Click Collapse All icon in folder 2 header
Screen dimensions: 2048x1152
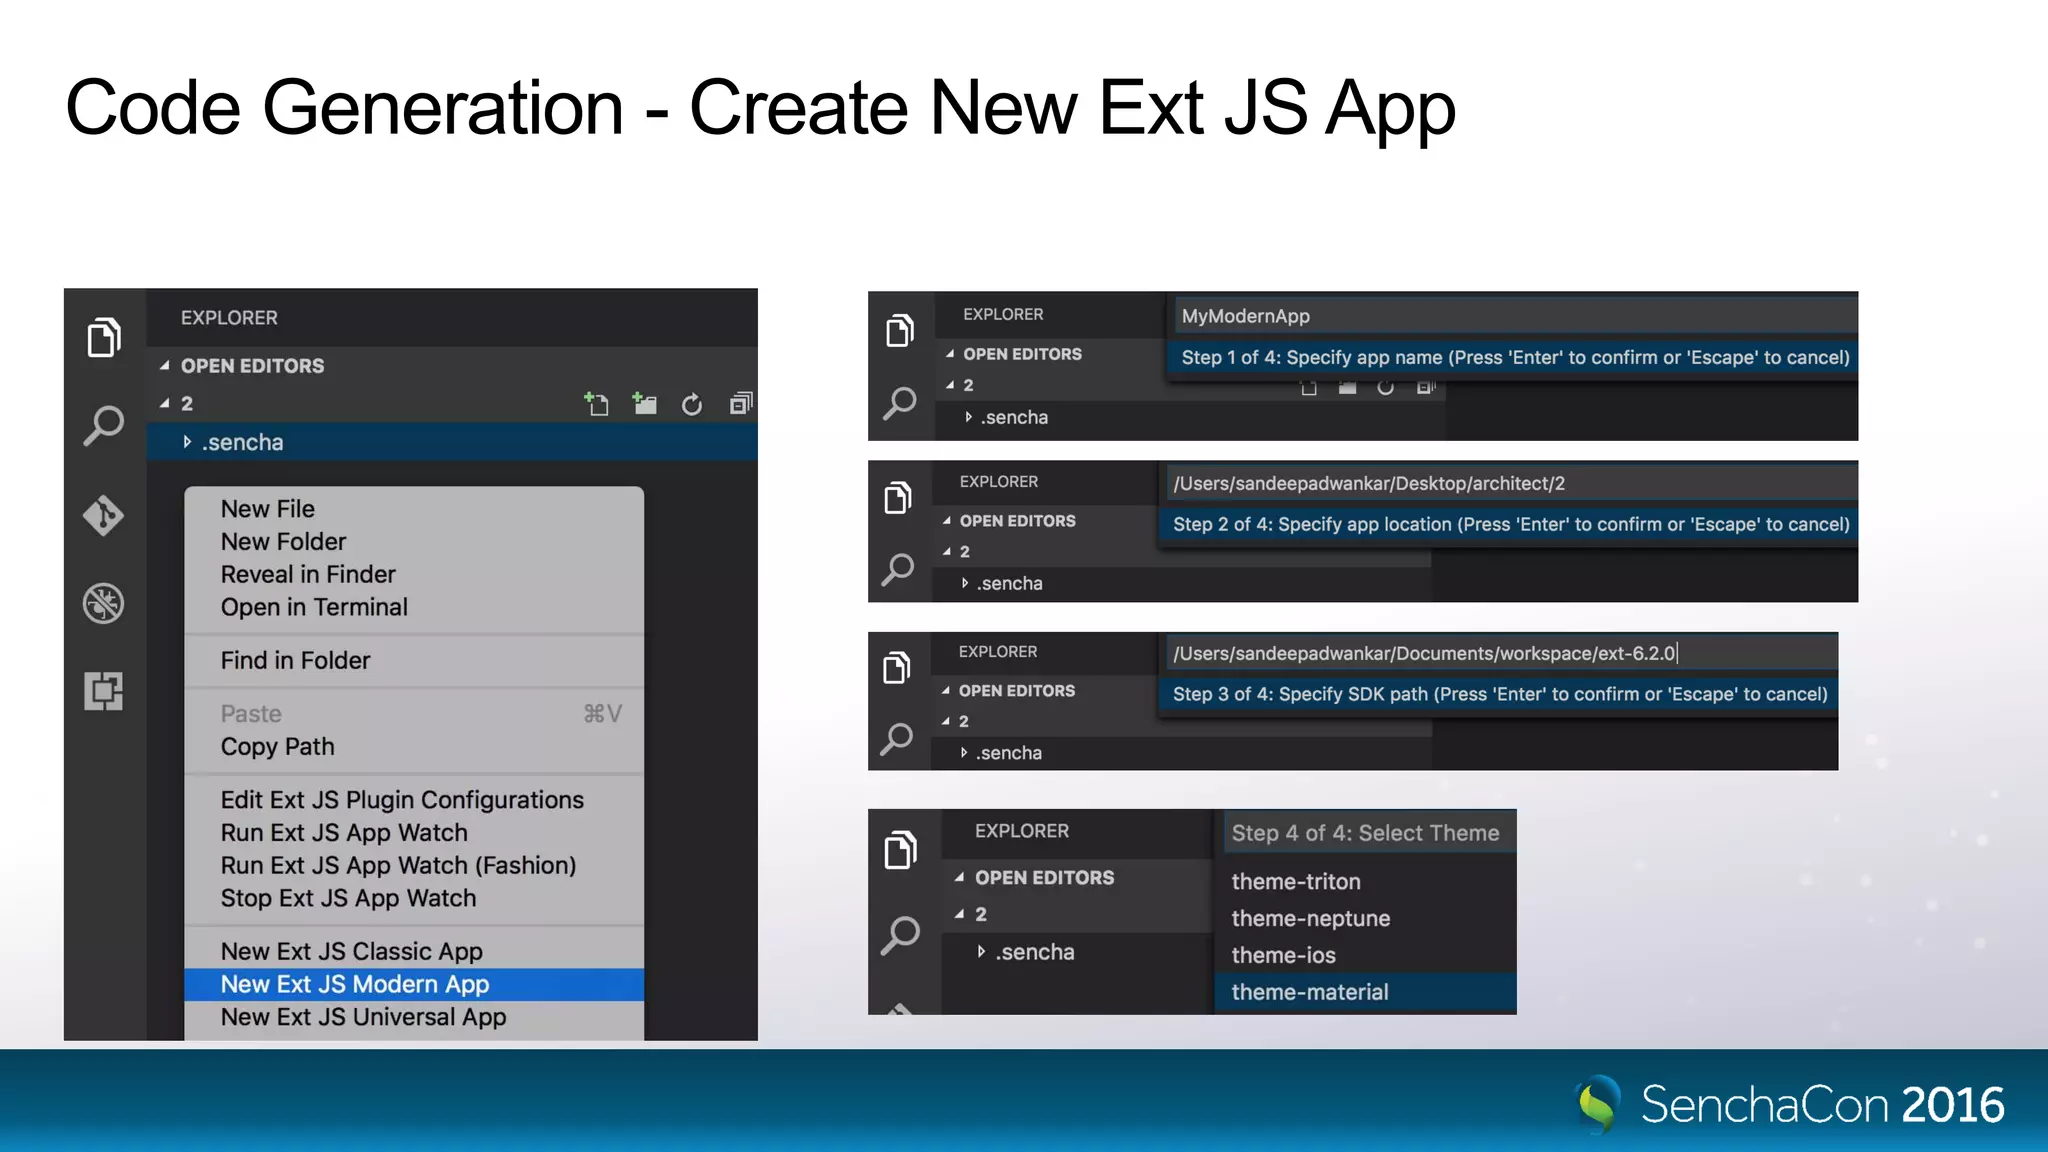point(740,403)
